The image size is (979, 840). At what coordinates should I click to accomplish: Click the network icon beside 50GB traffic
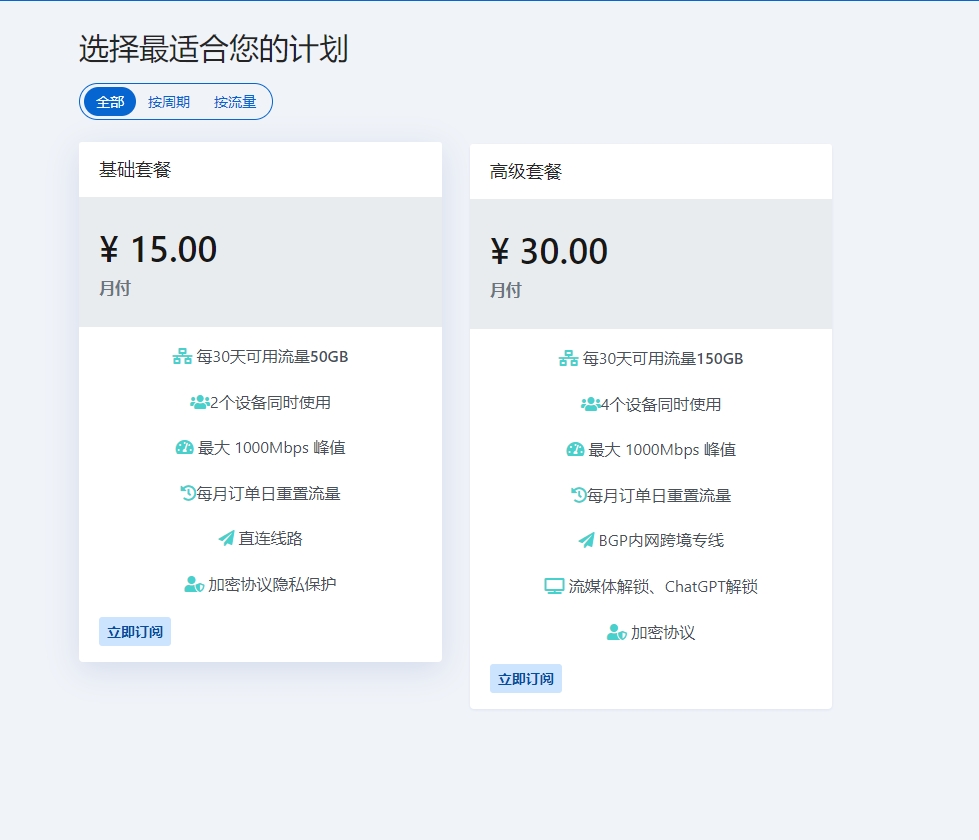[x=182, y=357]
